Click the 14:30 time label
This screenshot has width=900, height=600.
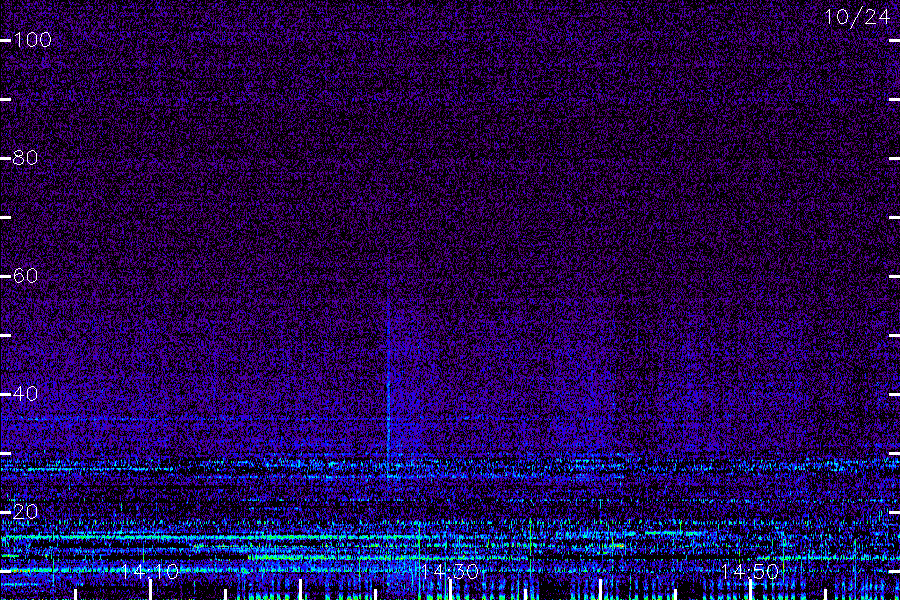click(449, 571)
